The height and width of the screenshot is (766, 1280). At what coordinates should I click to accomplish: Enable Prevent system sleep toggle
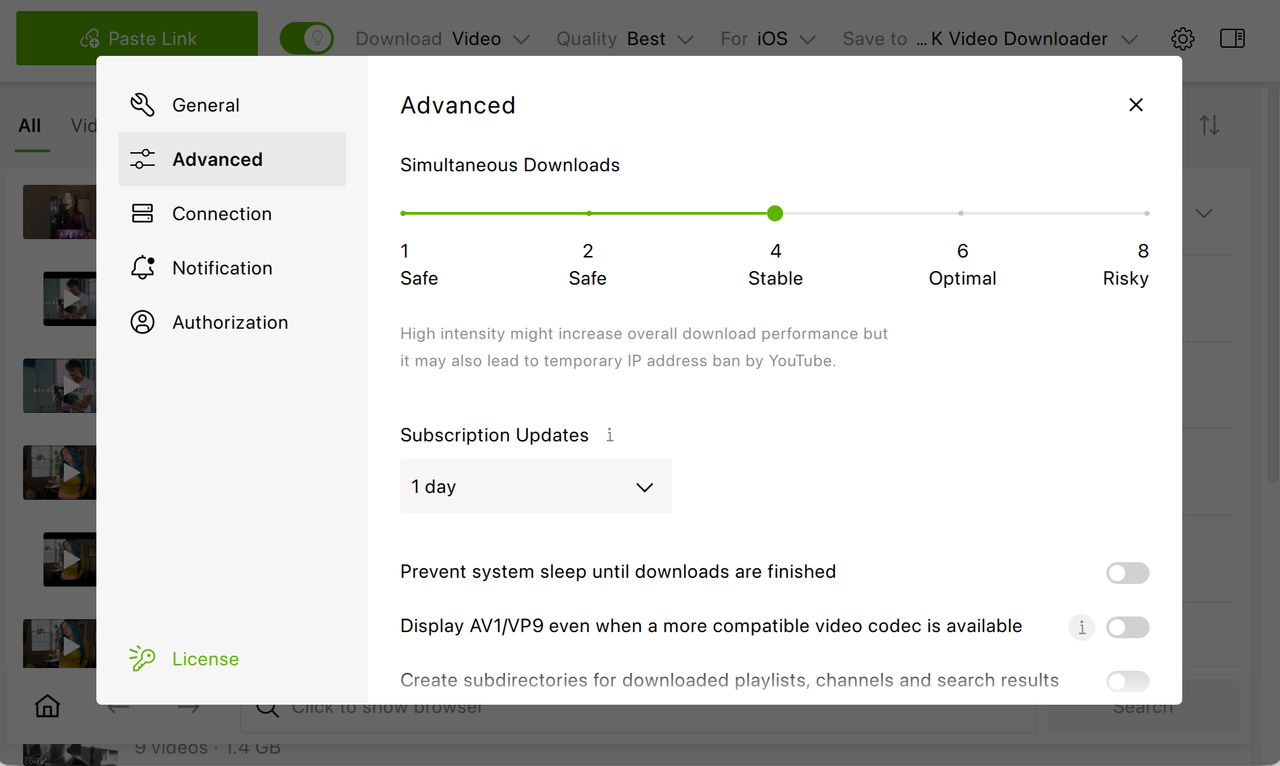point(1128,573)
